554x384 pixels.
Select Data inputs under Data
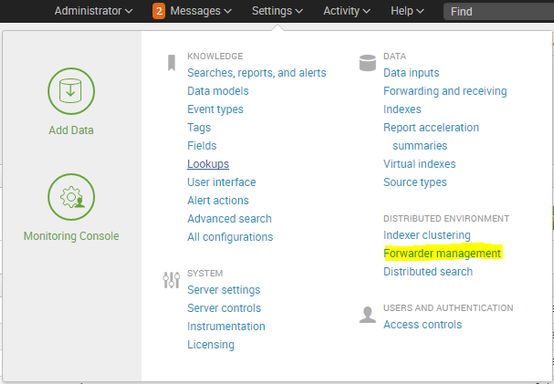click(x=411, y=73)
